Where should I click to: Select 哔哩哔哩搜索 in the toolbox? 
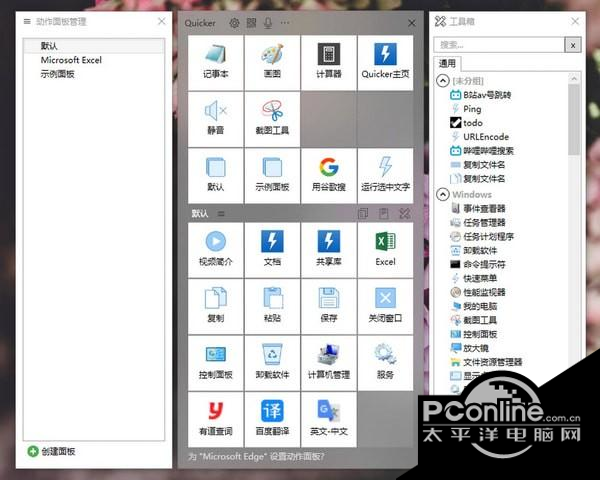(x=482, y=151)
